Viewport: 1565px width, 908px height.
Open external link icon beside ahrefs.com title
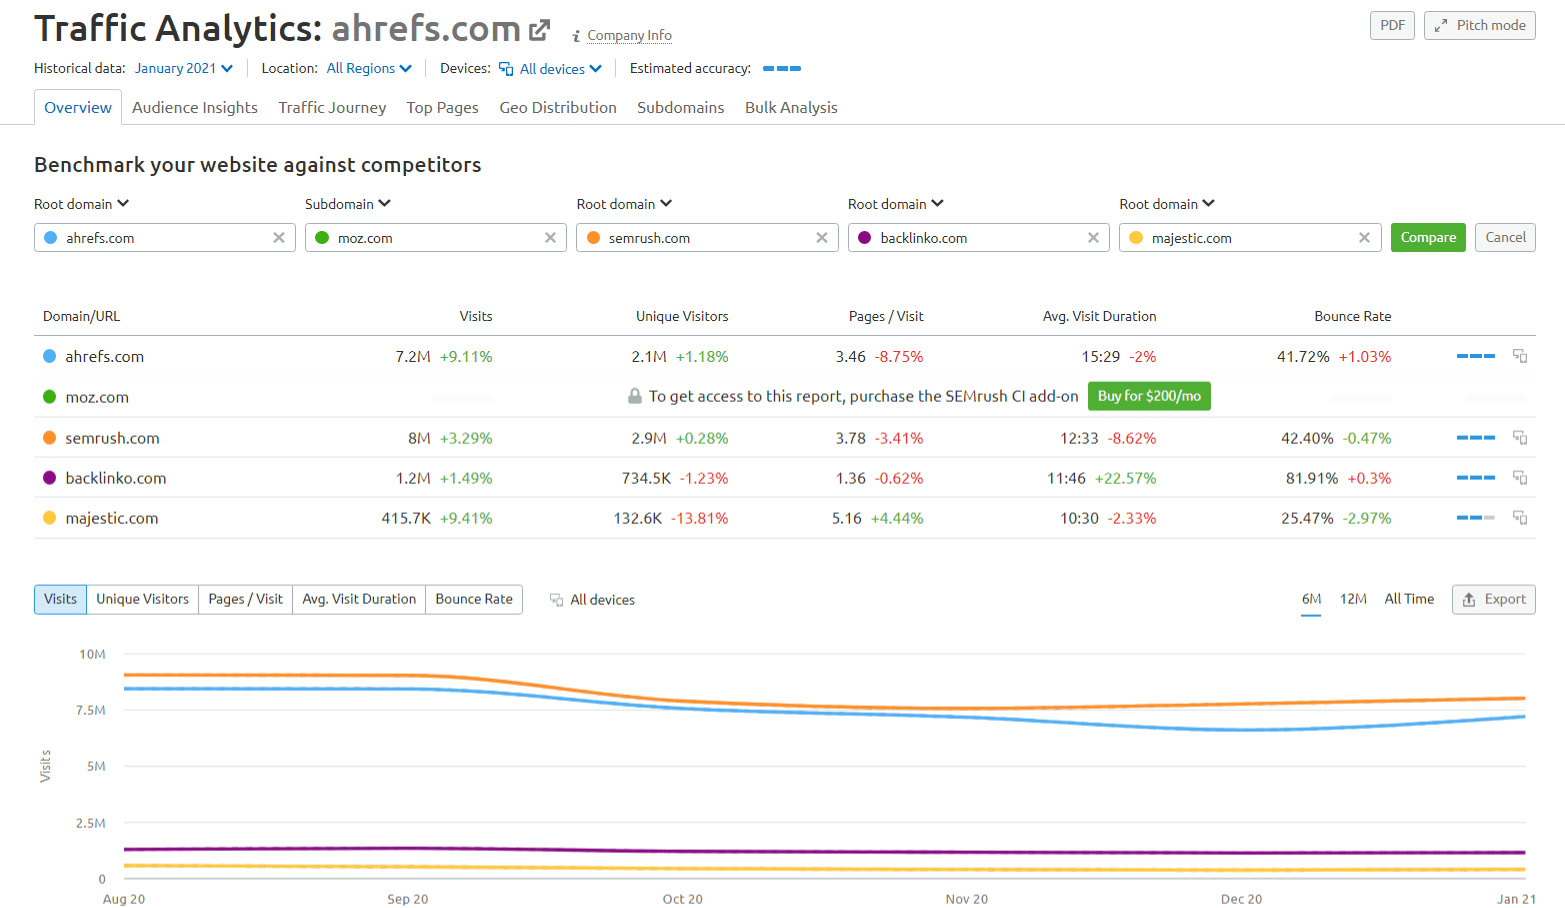539,30
